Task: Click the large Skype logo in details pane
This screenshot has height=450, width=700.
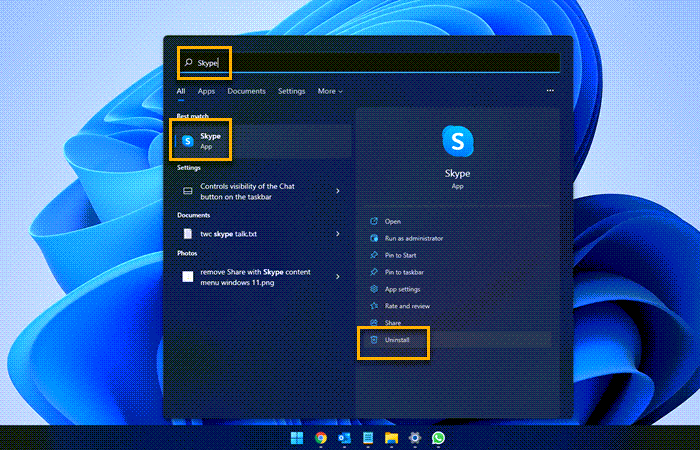Action: pyautogui.click(x=457, y=141)
